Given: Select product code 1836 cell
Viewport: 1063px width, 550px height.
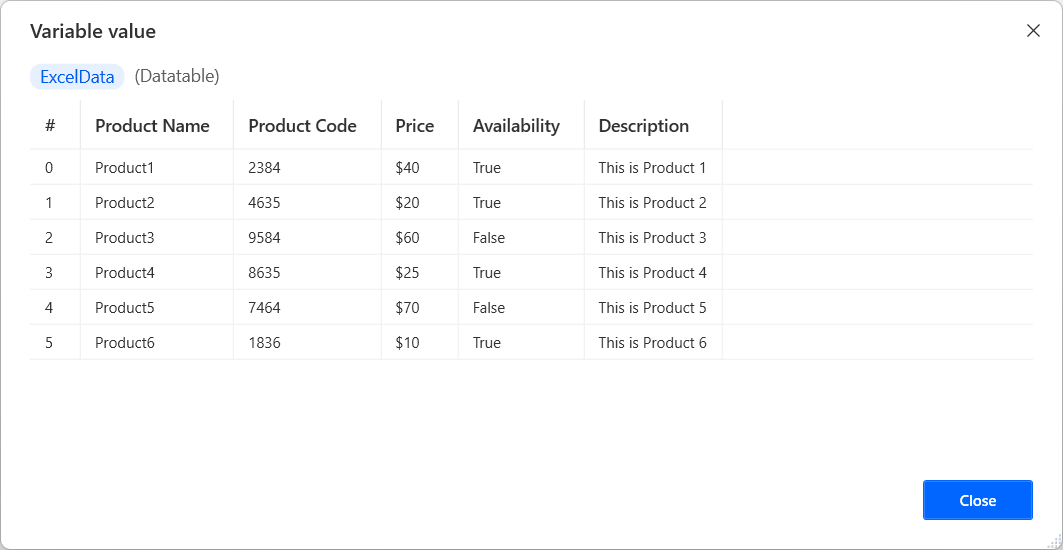Looking at the screenshot, I should point(264,343).
